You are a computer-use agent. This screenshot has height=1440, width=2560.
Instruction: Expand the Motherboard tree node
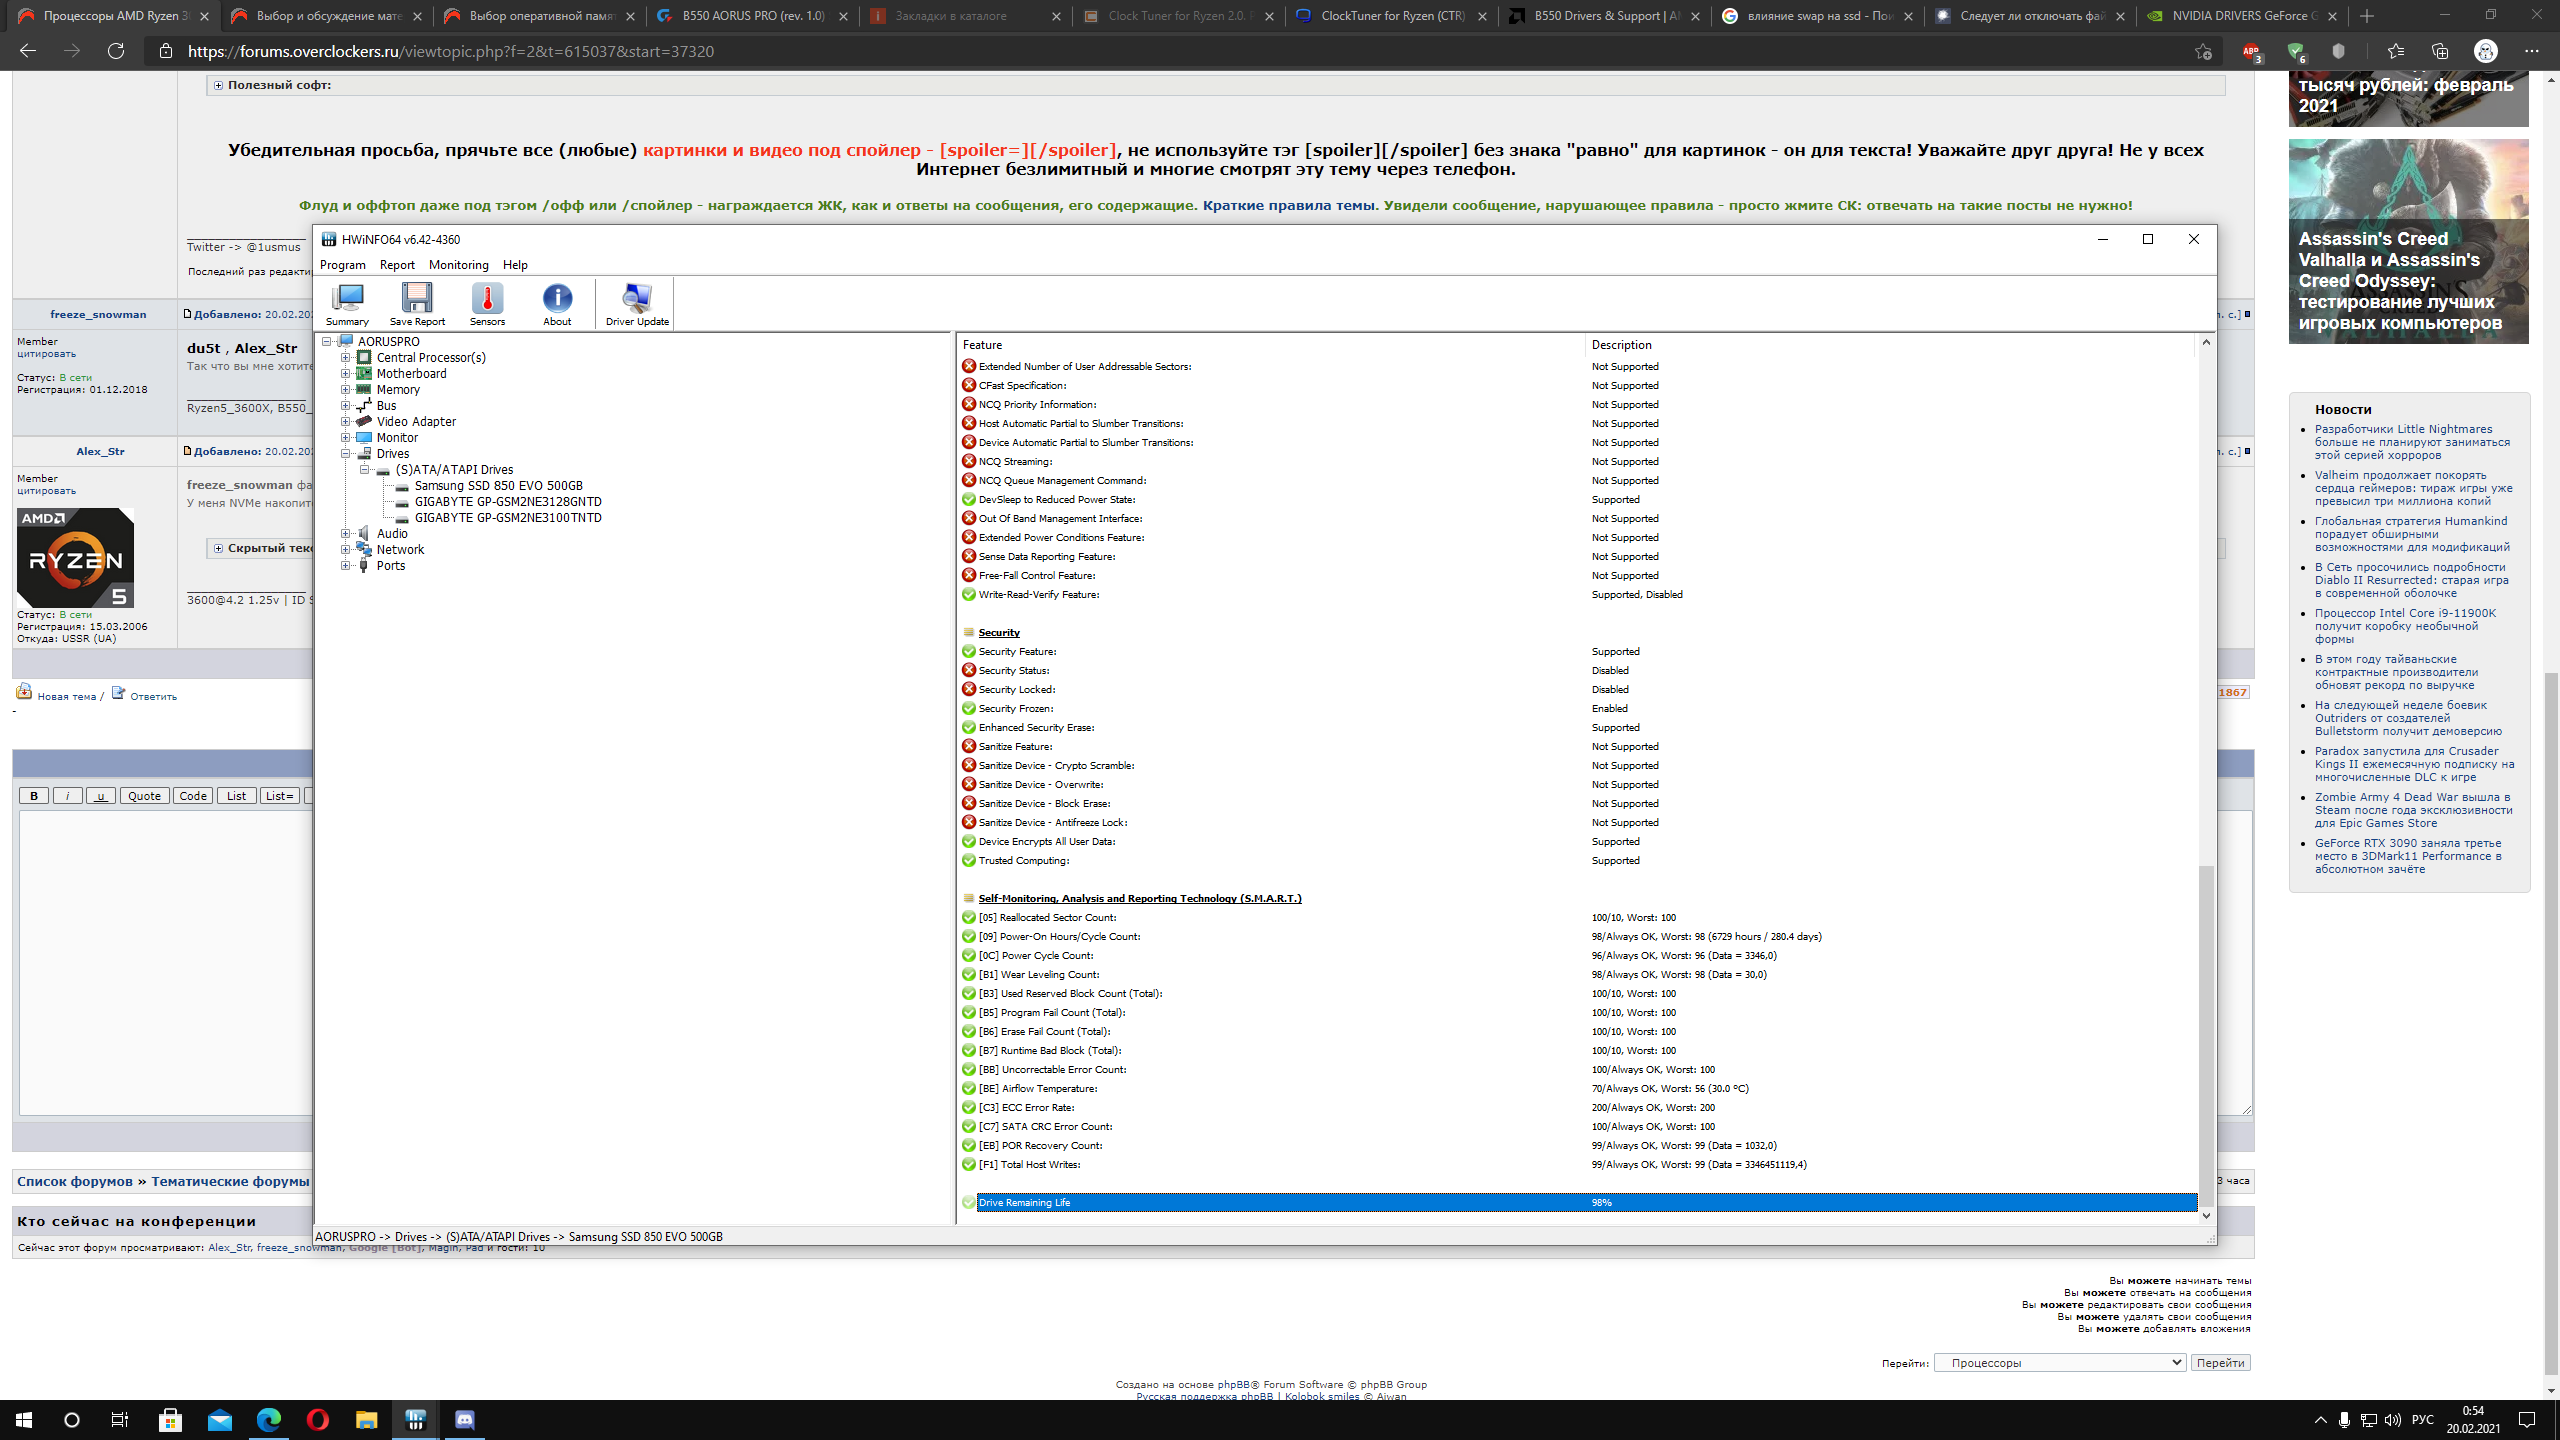point(345,373)
